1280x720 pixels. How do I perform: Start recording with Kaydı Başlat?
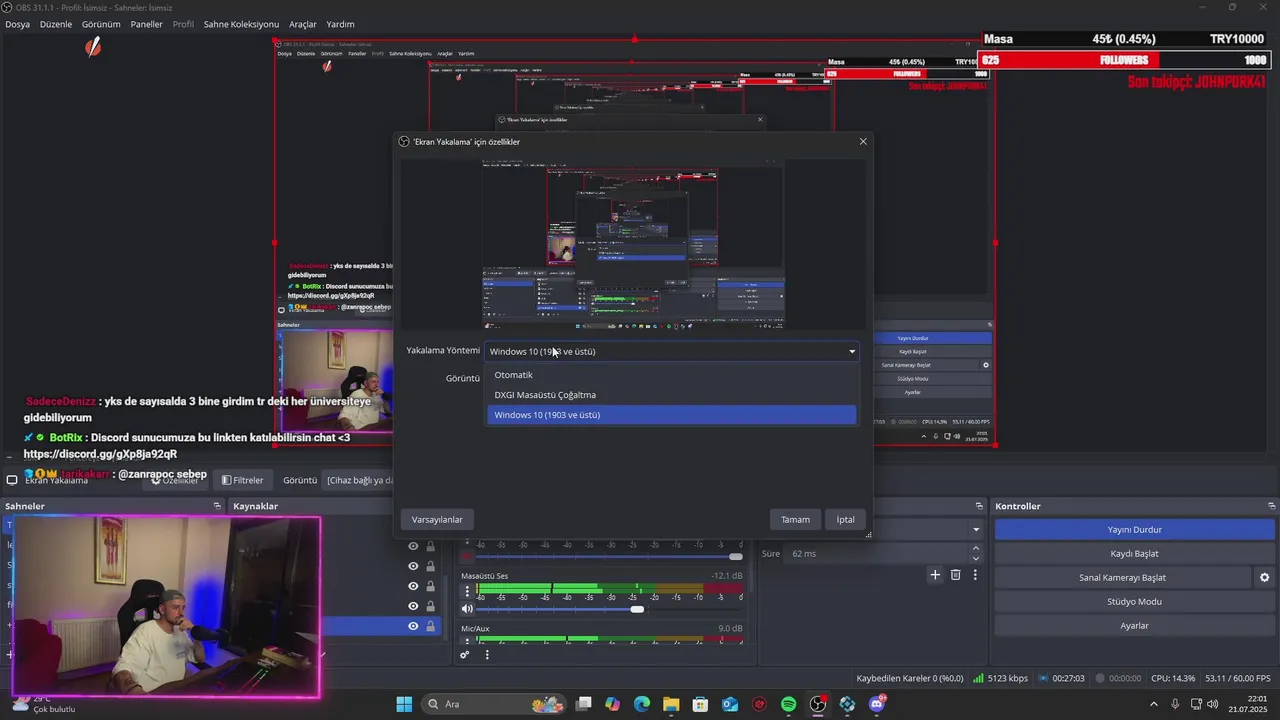pos(1135,553)
